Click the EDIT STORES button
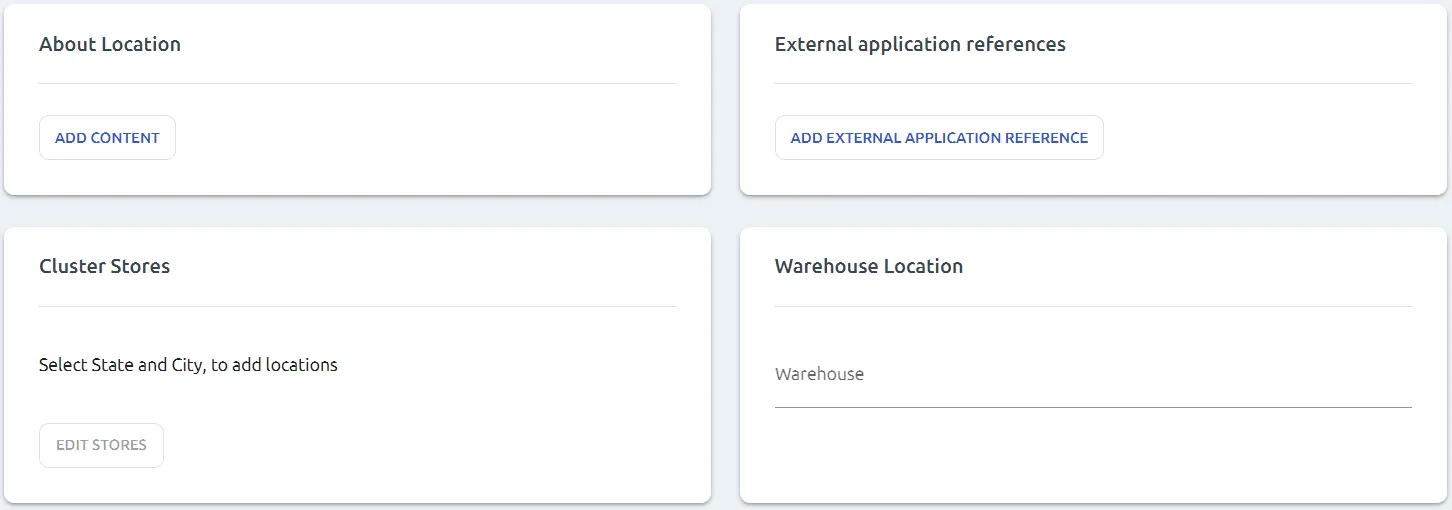1452x510 pixels. 101,445
